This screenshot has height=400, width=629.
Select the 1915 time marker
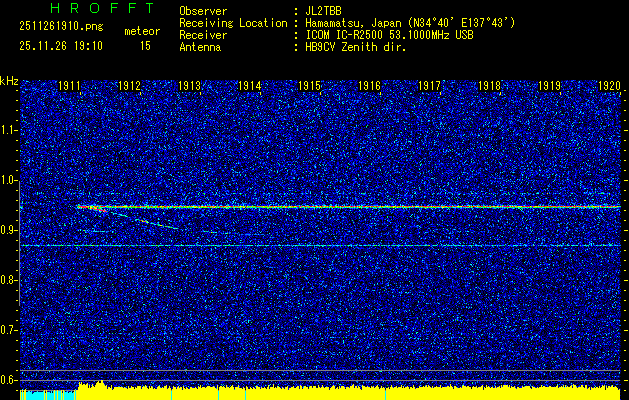tap(309, 87)
